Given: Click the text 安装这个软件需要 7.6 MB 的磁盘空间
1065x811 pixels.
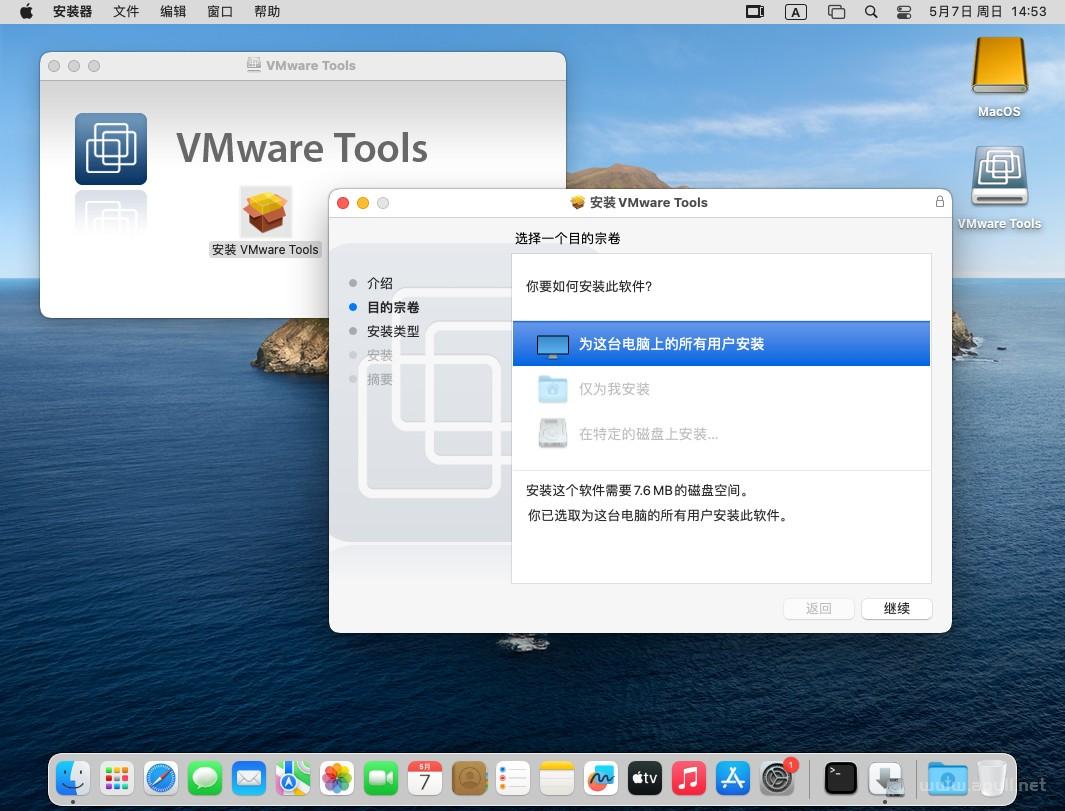Looking at the screenshot, I should 637,490.
